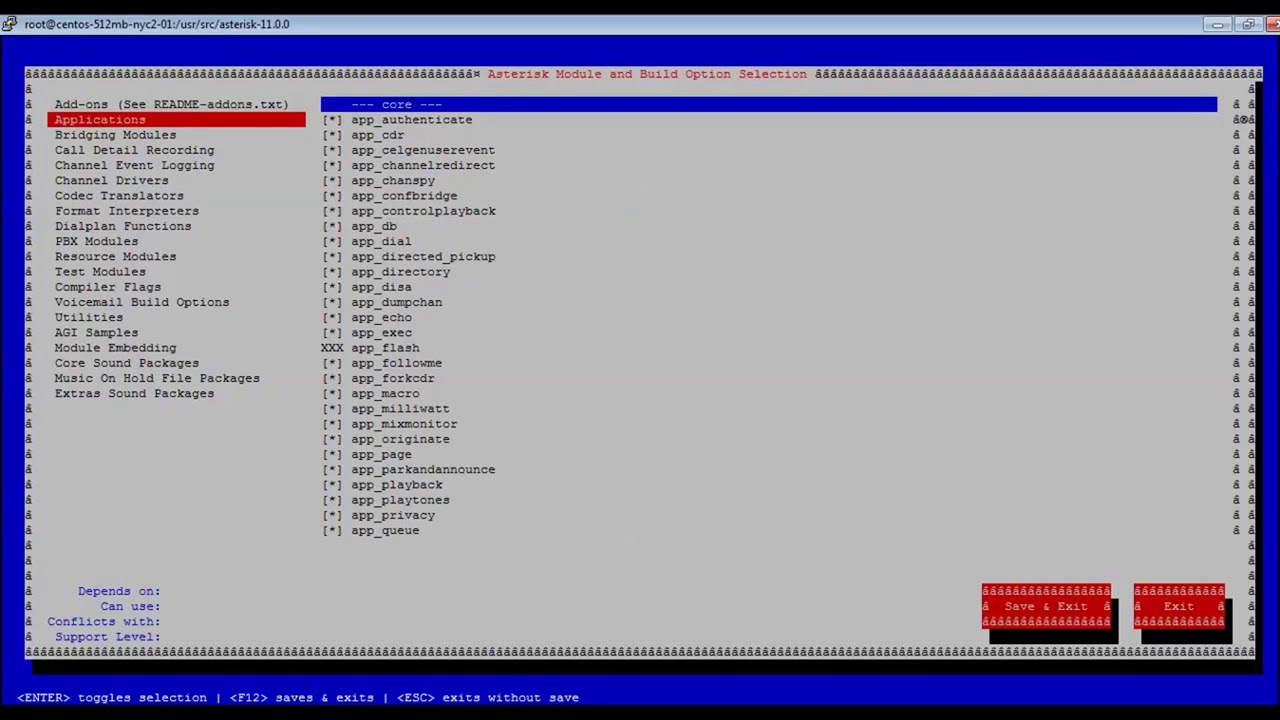The image size is (1280, 720).
Task: Toggle the app_playtones checkbox
Action: click(x=332, y=500)
